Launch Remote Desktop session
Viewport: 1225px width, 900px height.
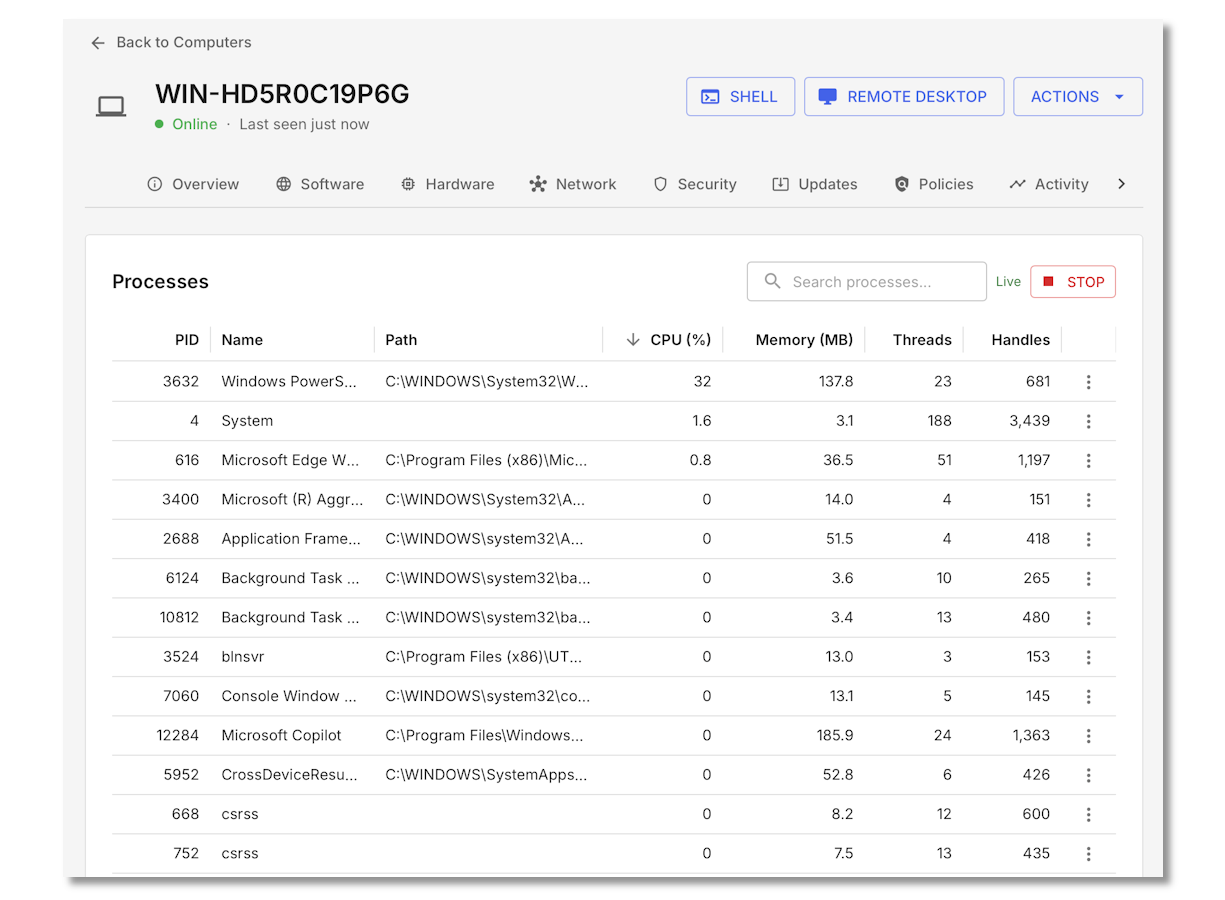click(x=904, y=97)
